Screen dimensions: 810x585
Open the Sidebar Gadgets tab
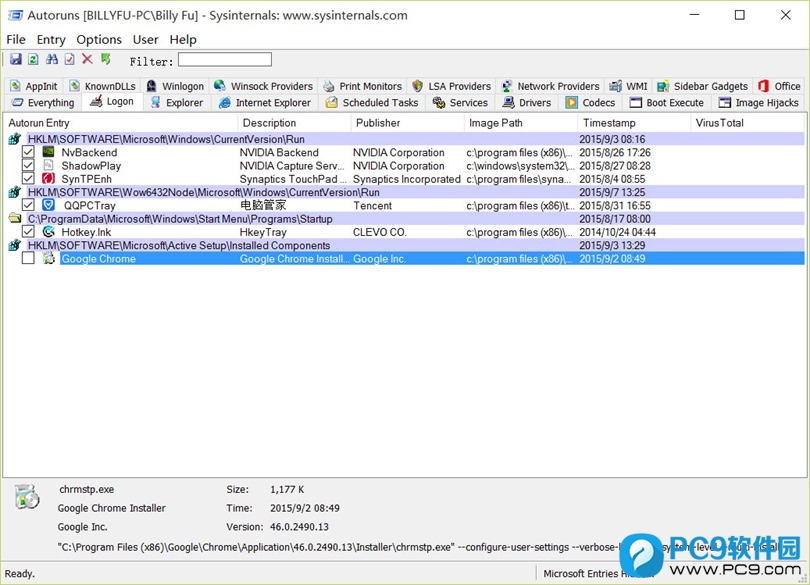pyautogui.click(x=703, y=86)
